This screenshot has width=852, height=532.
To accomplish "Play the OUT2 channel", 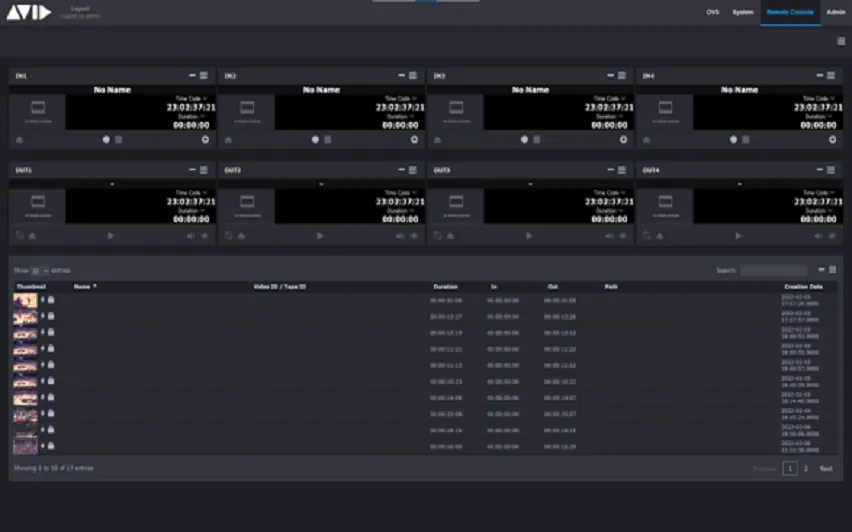I will 320,236.
